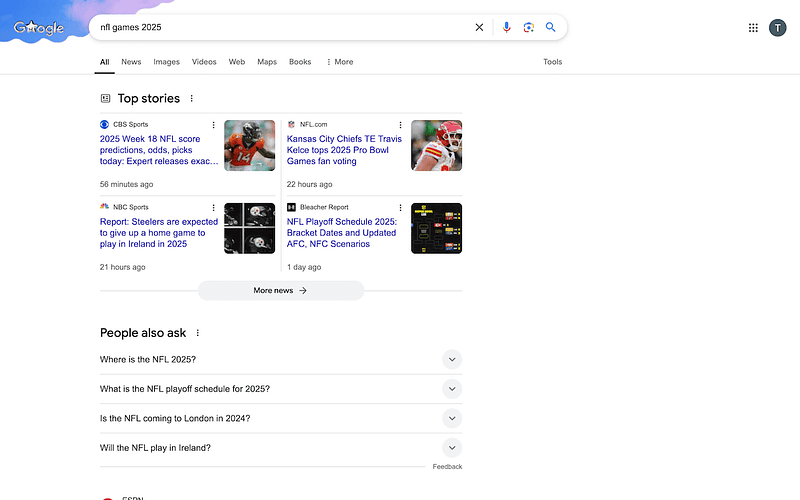Switch to the Web tab
The height and width of the screenshot is (500, 800).
coord(237,62)
